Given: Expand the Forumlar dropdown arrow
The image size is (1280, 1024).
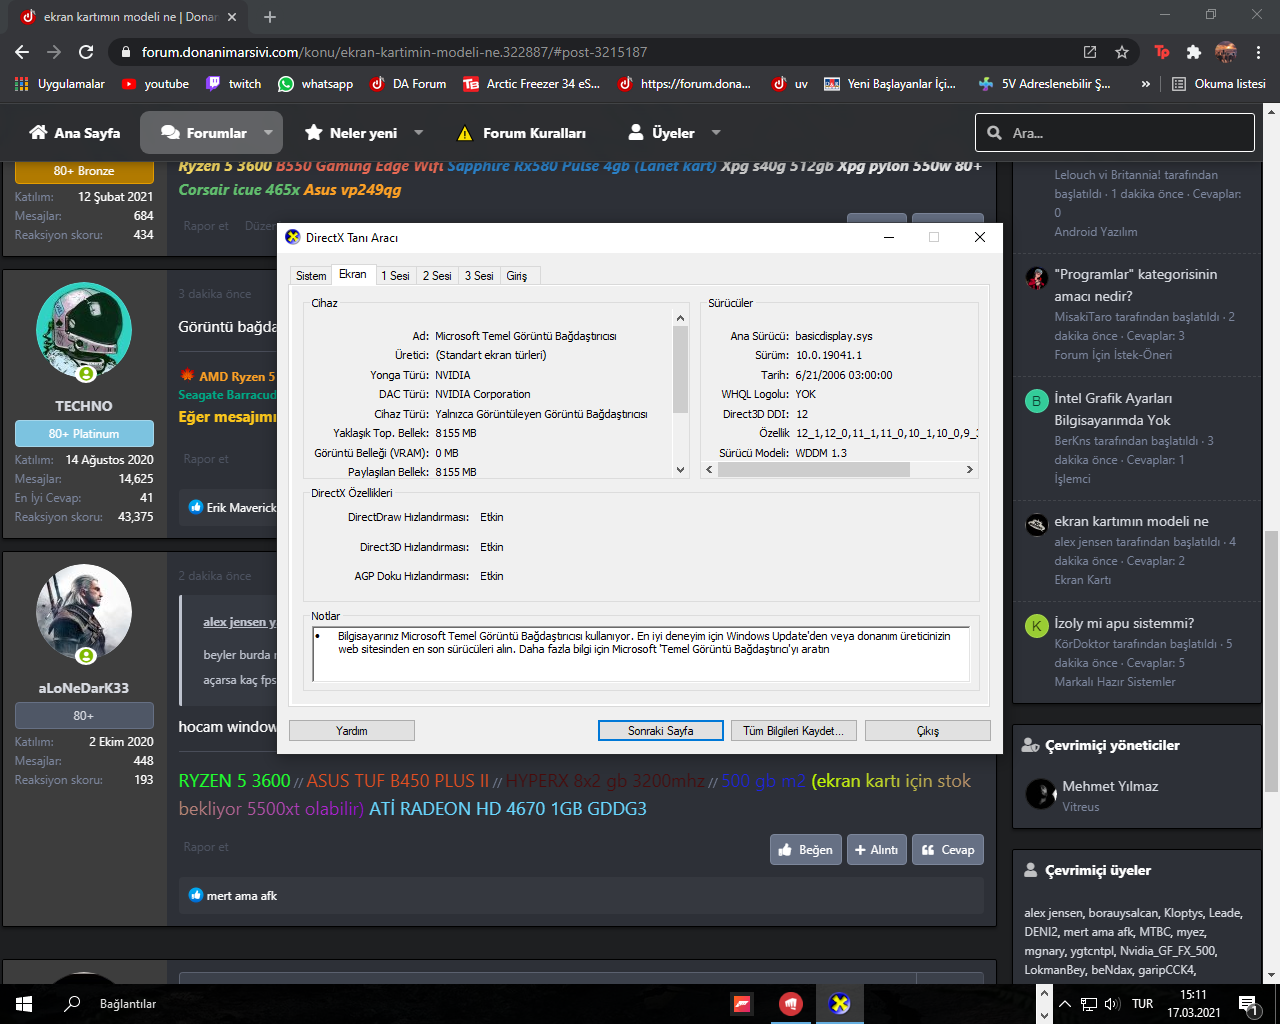Looking at the screenshot, I should 268,133.
